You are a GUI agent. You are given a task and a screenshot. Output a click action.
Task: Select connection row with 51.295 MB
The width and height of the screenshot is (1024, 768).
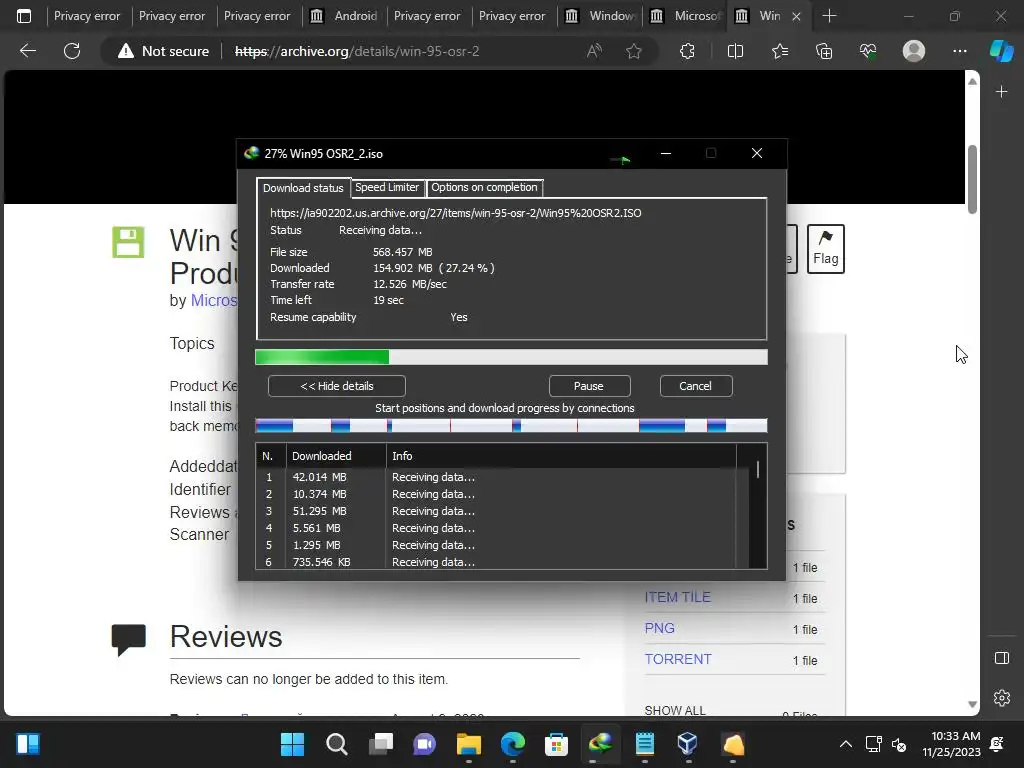(496, 511)
